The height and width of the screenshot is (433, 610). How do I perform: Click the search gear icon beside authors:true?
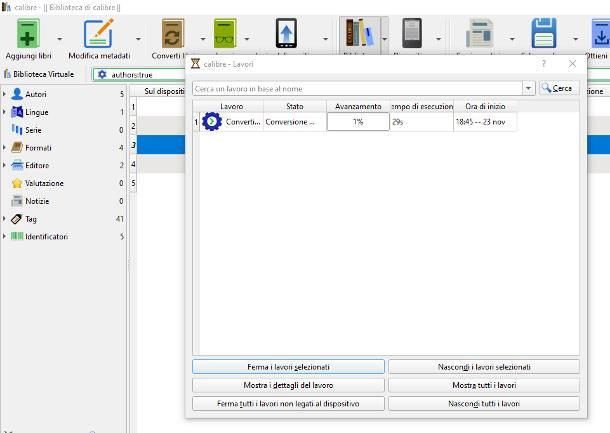tap(102, 74)
